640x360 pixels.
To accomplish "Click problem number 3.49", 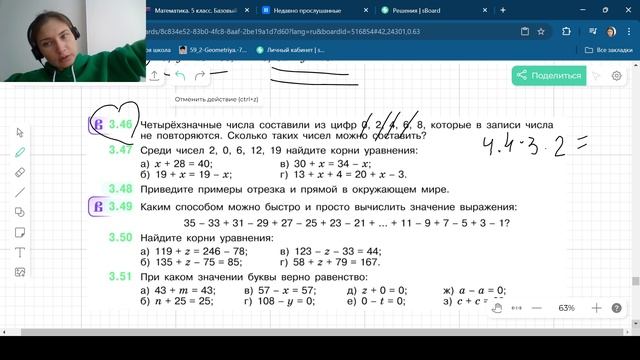I will point(120,206).
